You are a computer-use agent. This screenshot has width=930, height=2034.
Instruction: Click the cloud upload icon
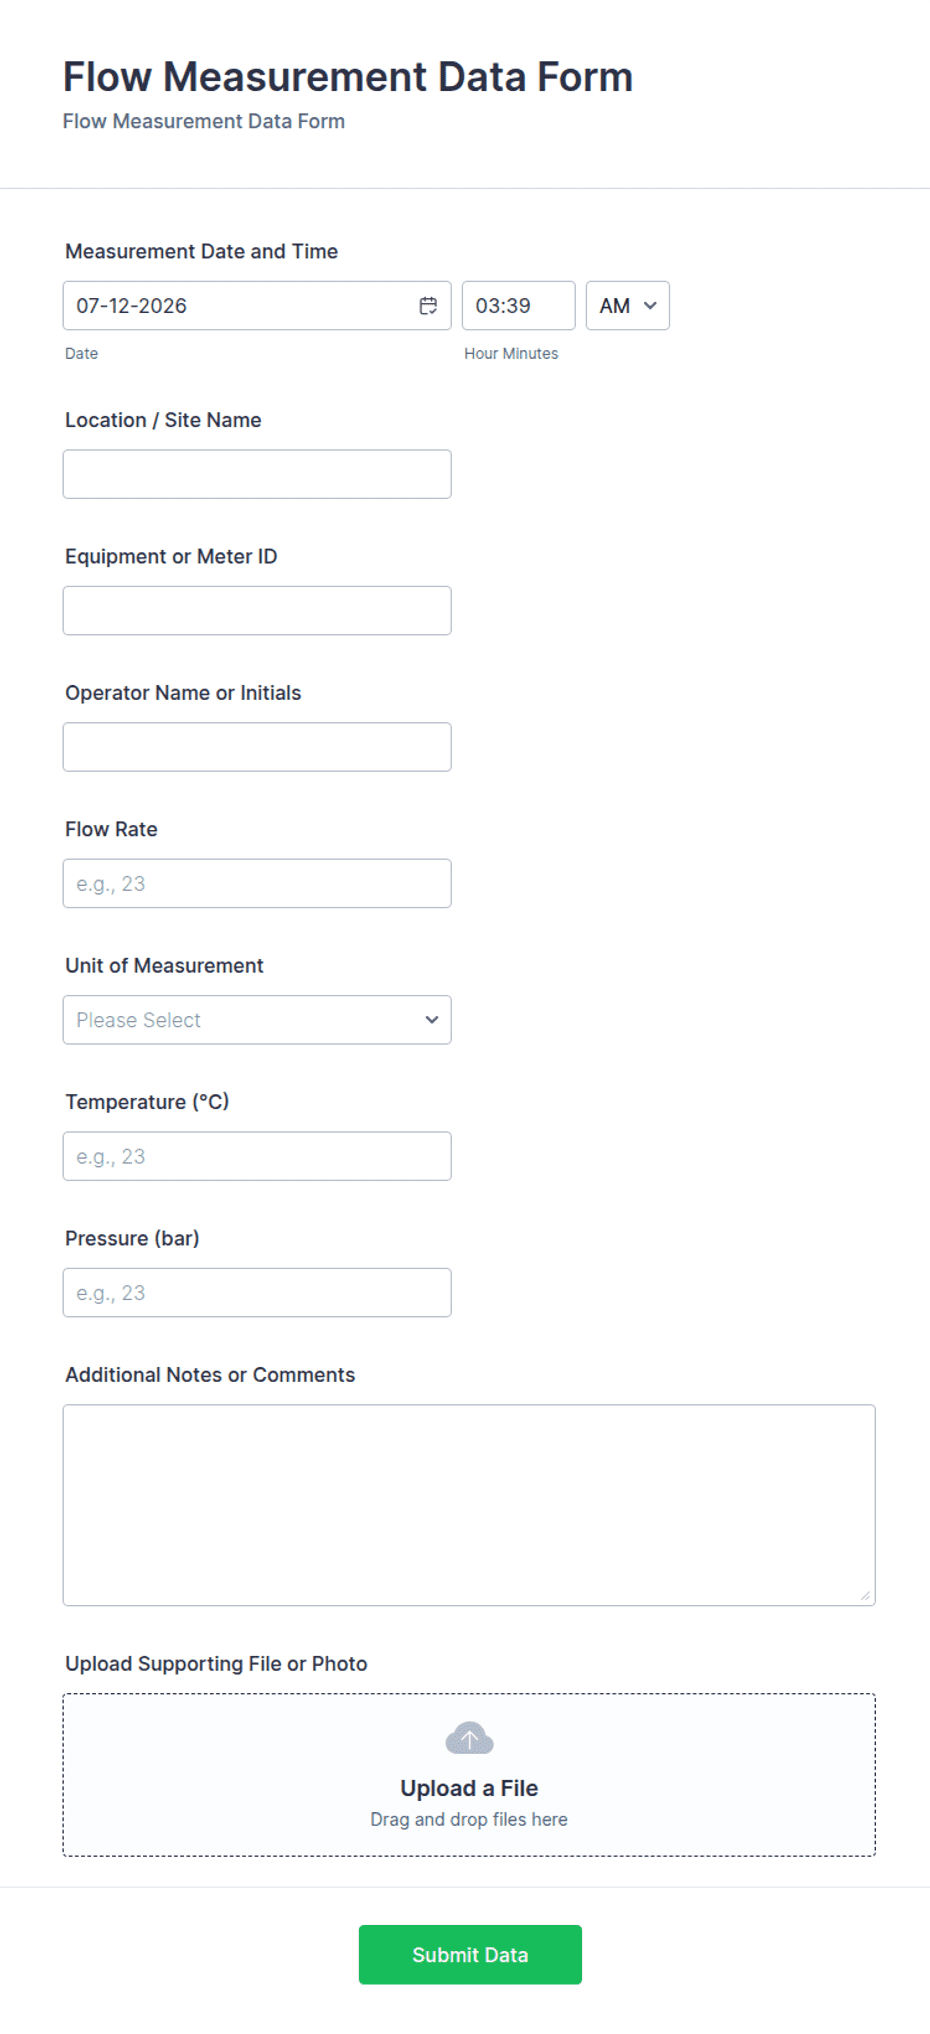click(x=469, y=1739)
